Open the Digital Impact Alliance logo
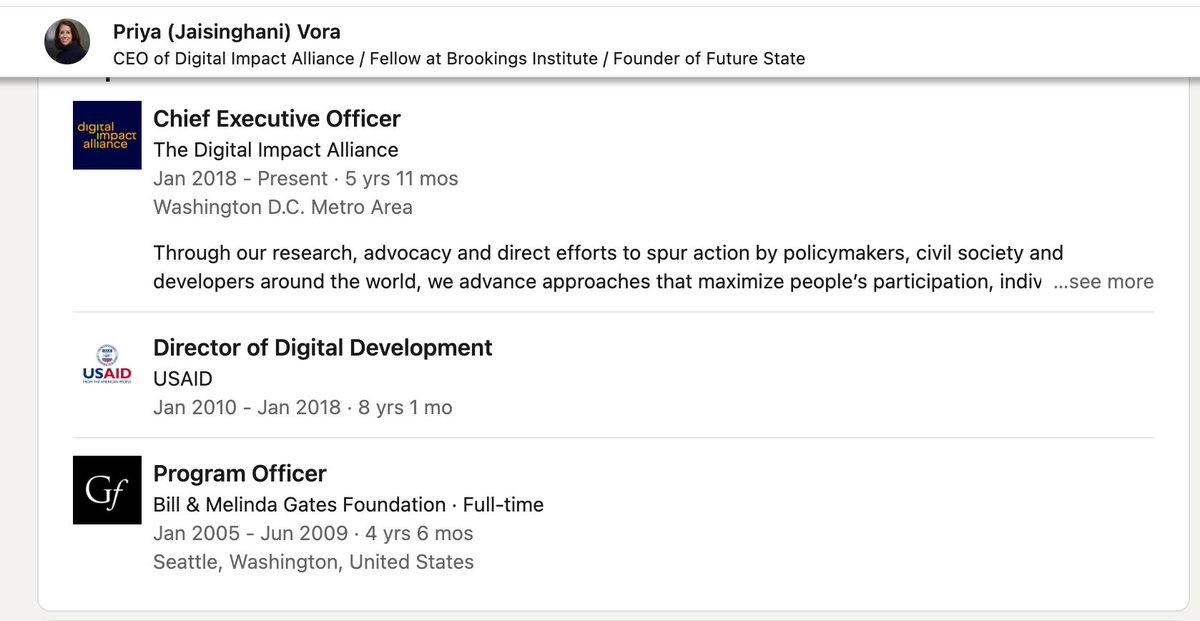 pos(107,134)
